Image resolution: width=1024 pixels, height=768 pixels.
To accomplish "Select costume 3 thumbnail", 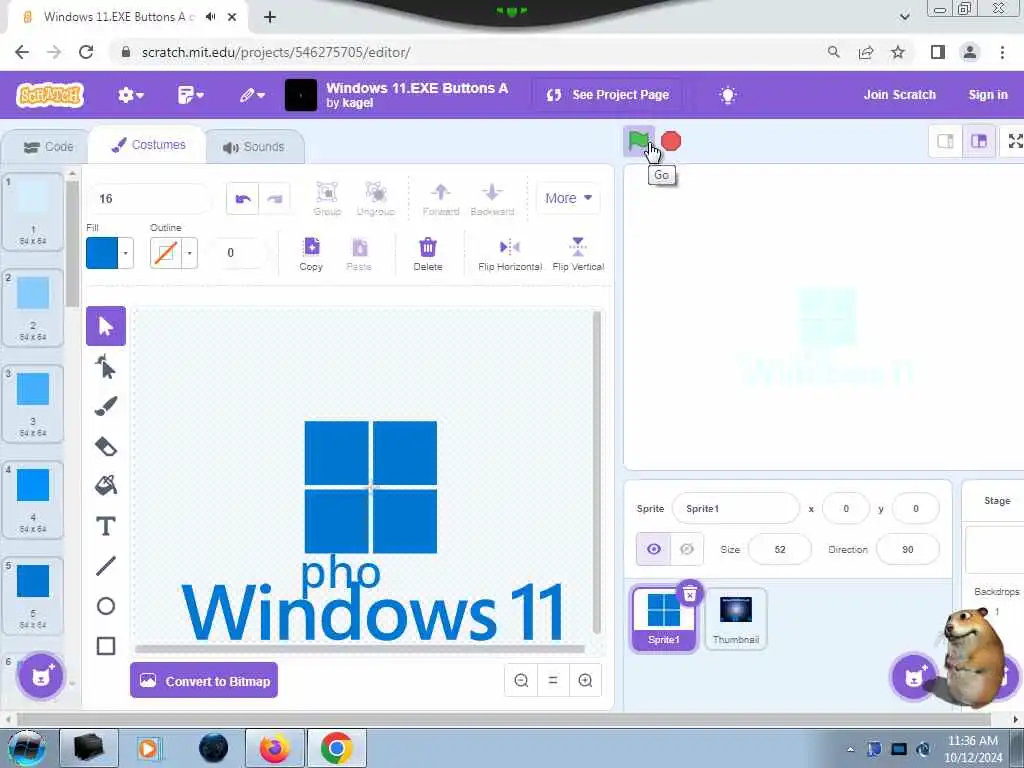I will pyautogui.click(x=33, y=404).
